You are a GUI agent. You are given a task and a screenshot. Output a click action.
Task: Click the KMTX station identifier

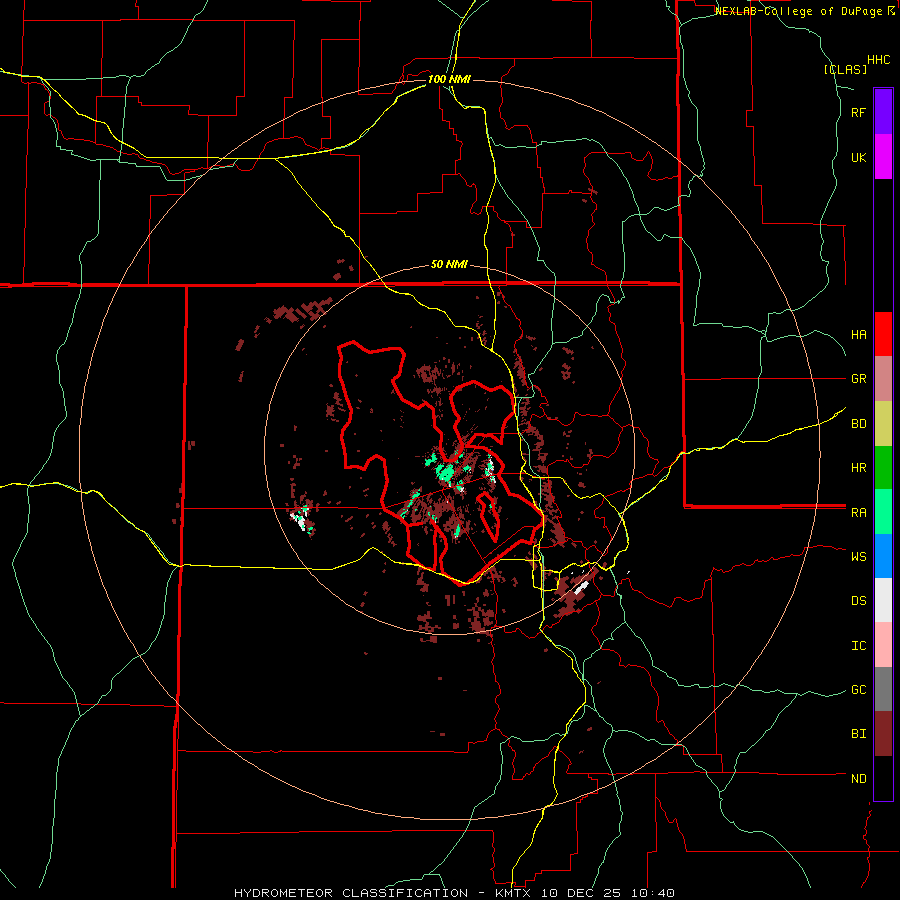512,893
